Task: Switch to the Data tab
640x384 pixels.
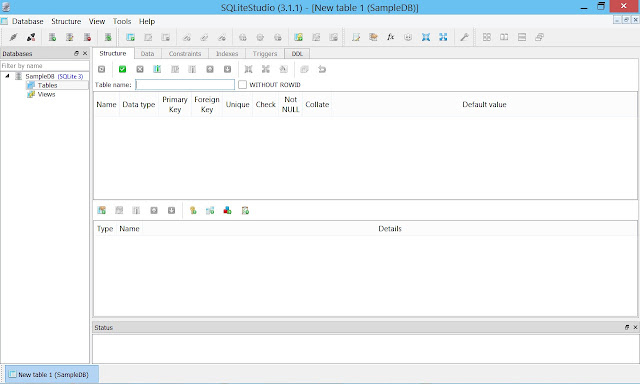Action: click(x=147, y=53)
